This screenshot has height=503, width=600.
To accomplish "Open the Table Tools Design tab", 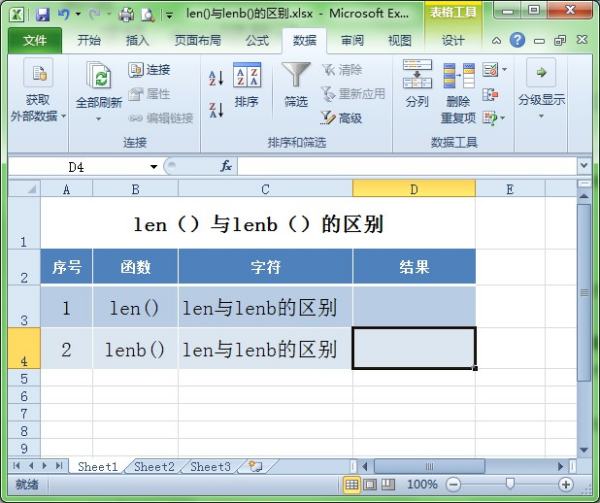I will pyautogui.click(x=453, y=40).
